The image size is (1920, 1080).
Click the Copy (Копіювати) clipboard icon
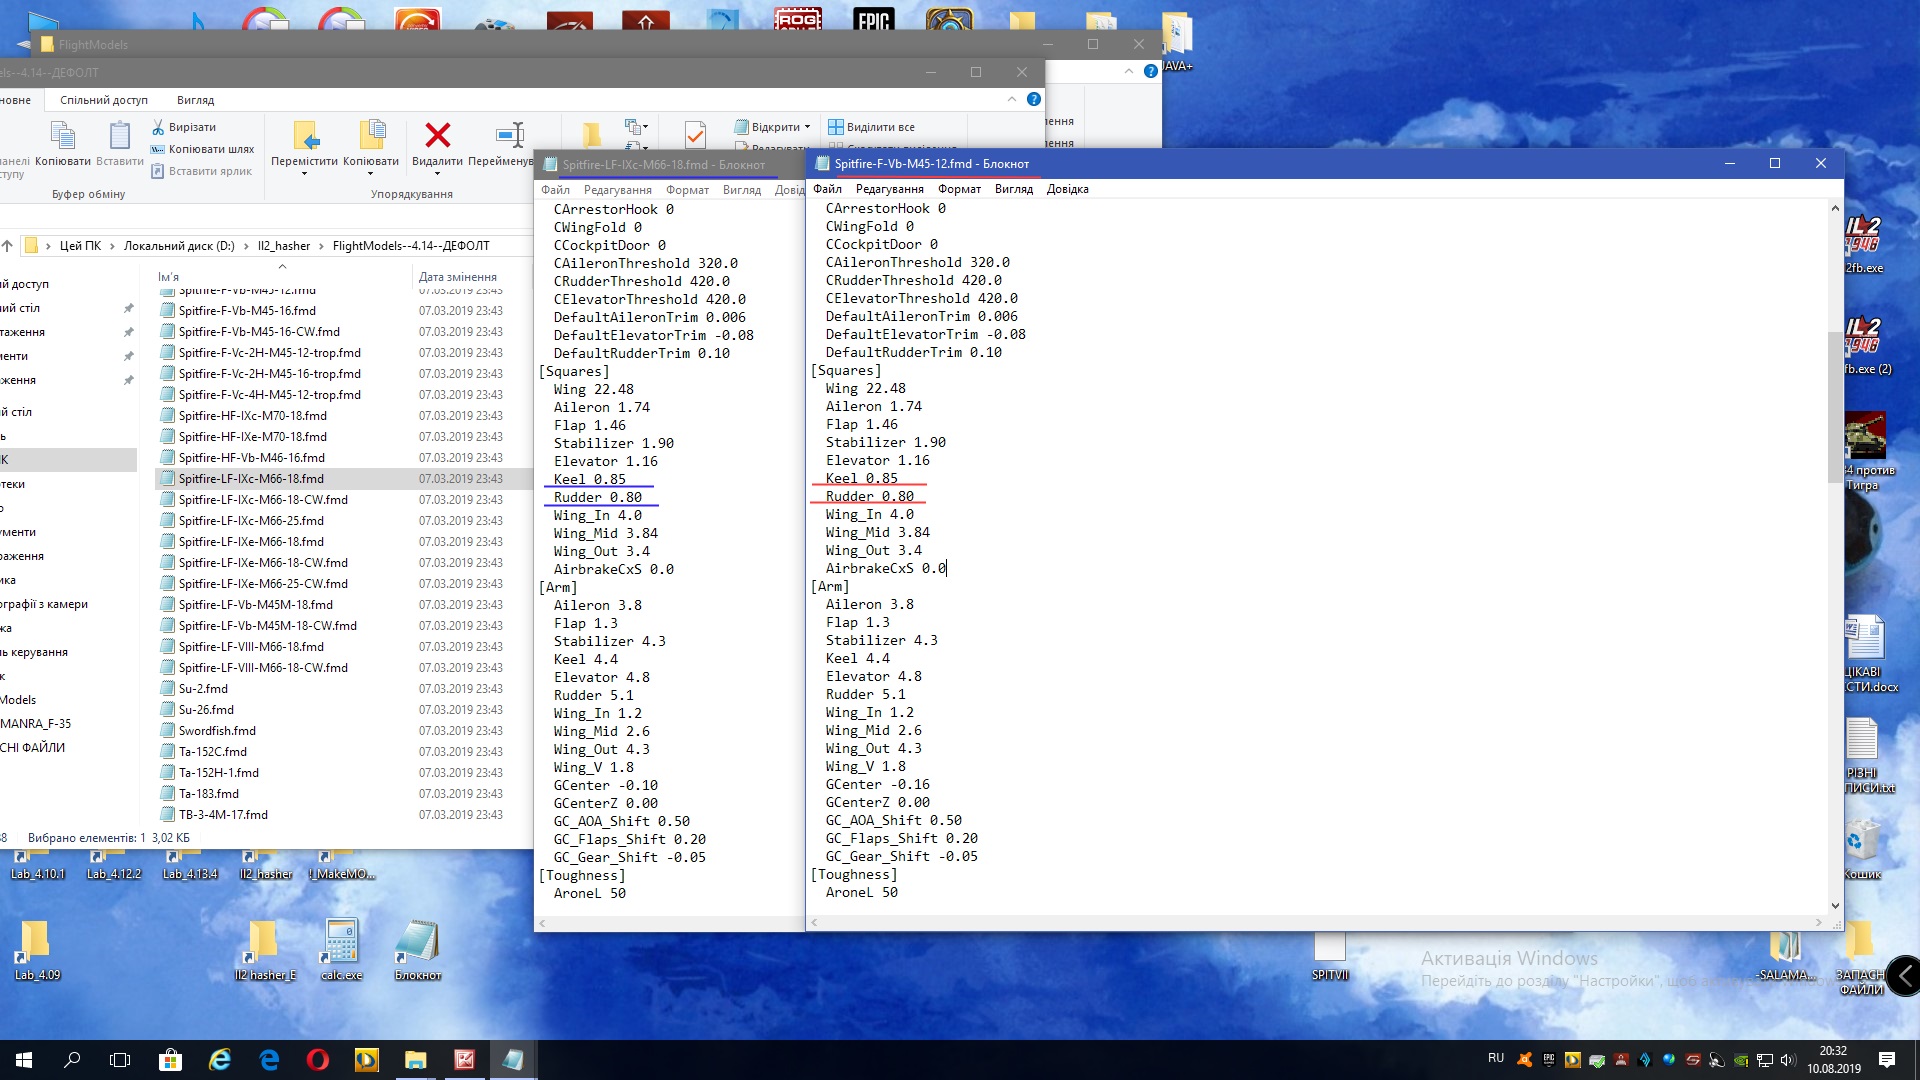coord(62,135)
